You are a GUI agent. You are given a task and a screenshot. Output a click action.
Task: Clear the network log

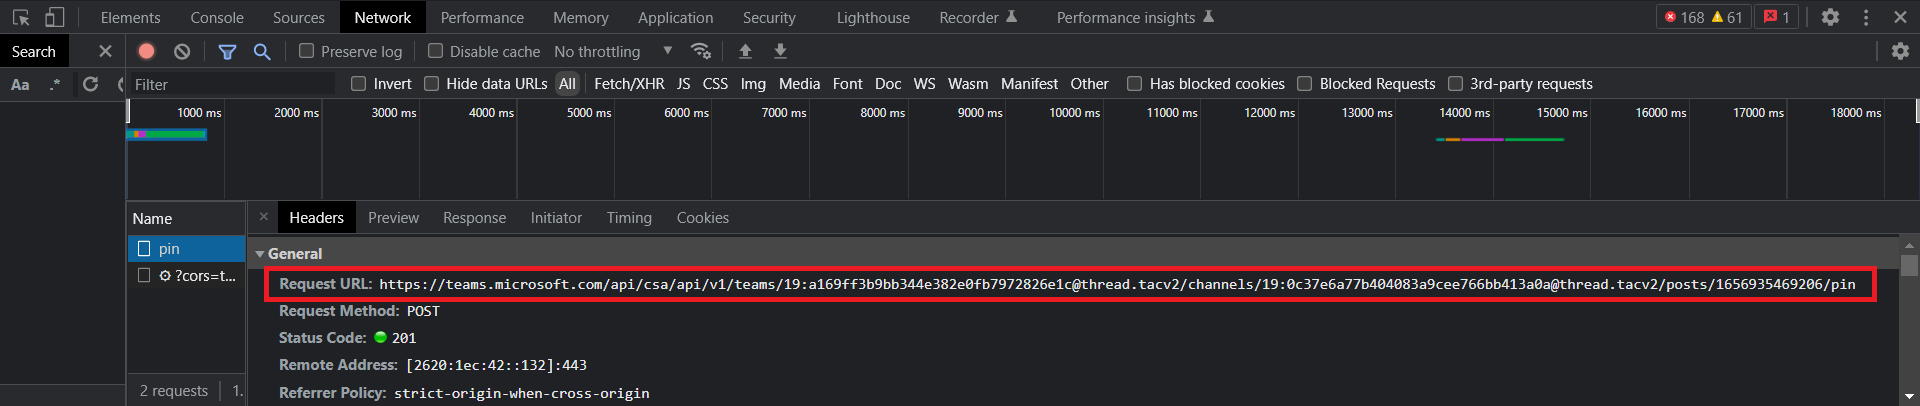click(181, 51)
